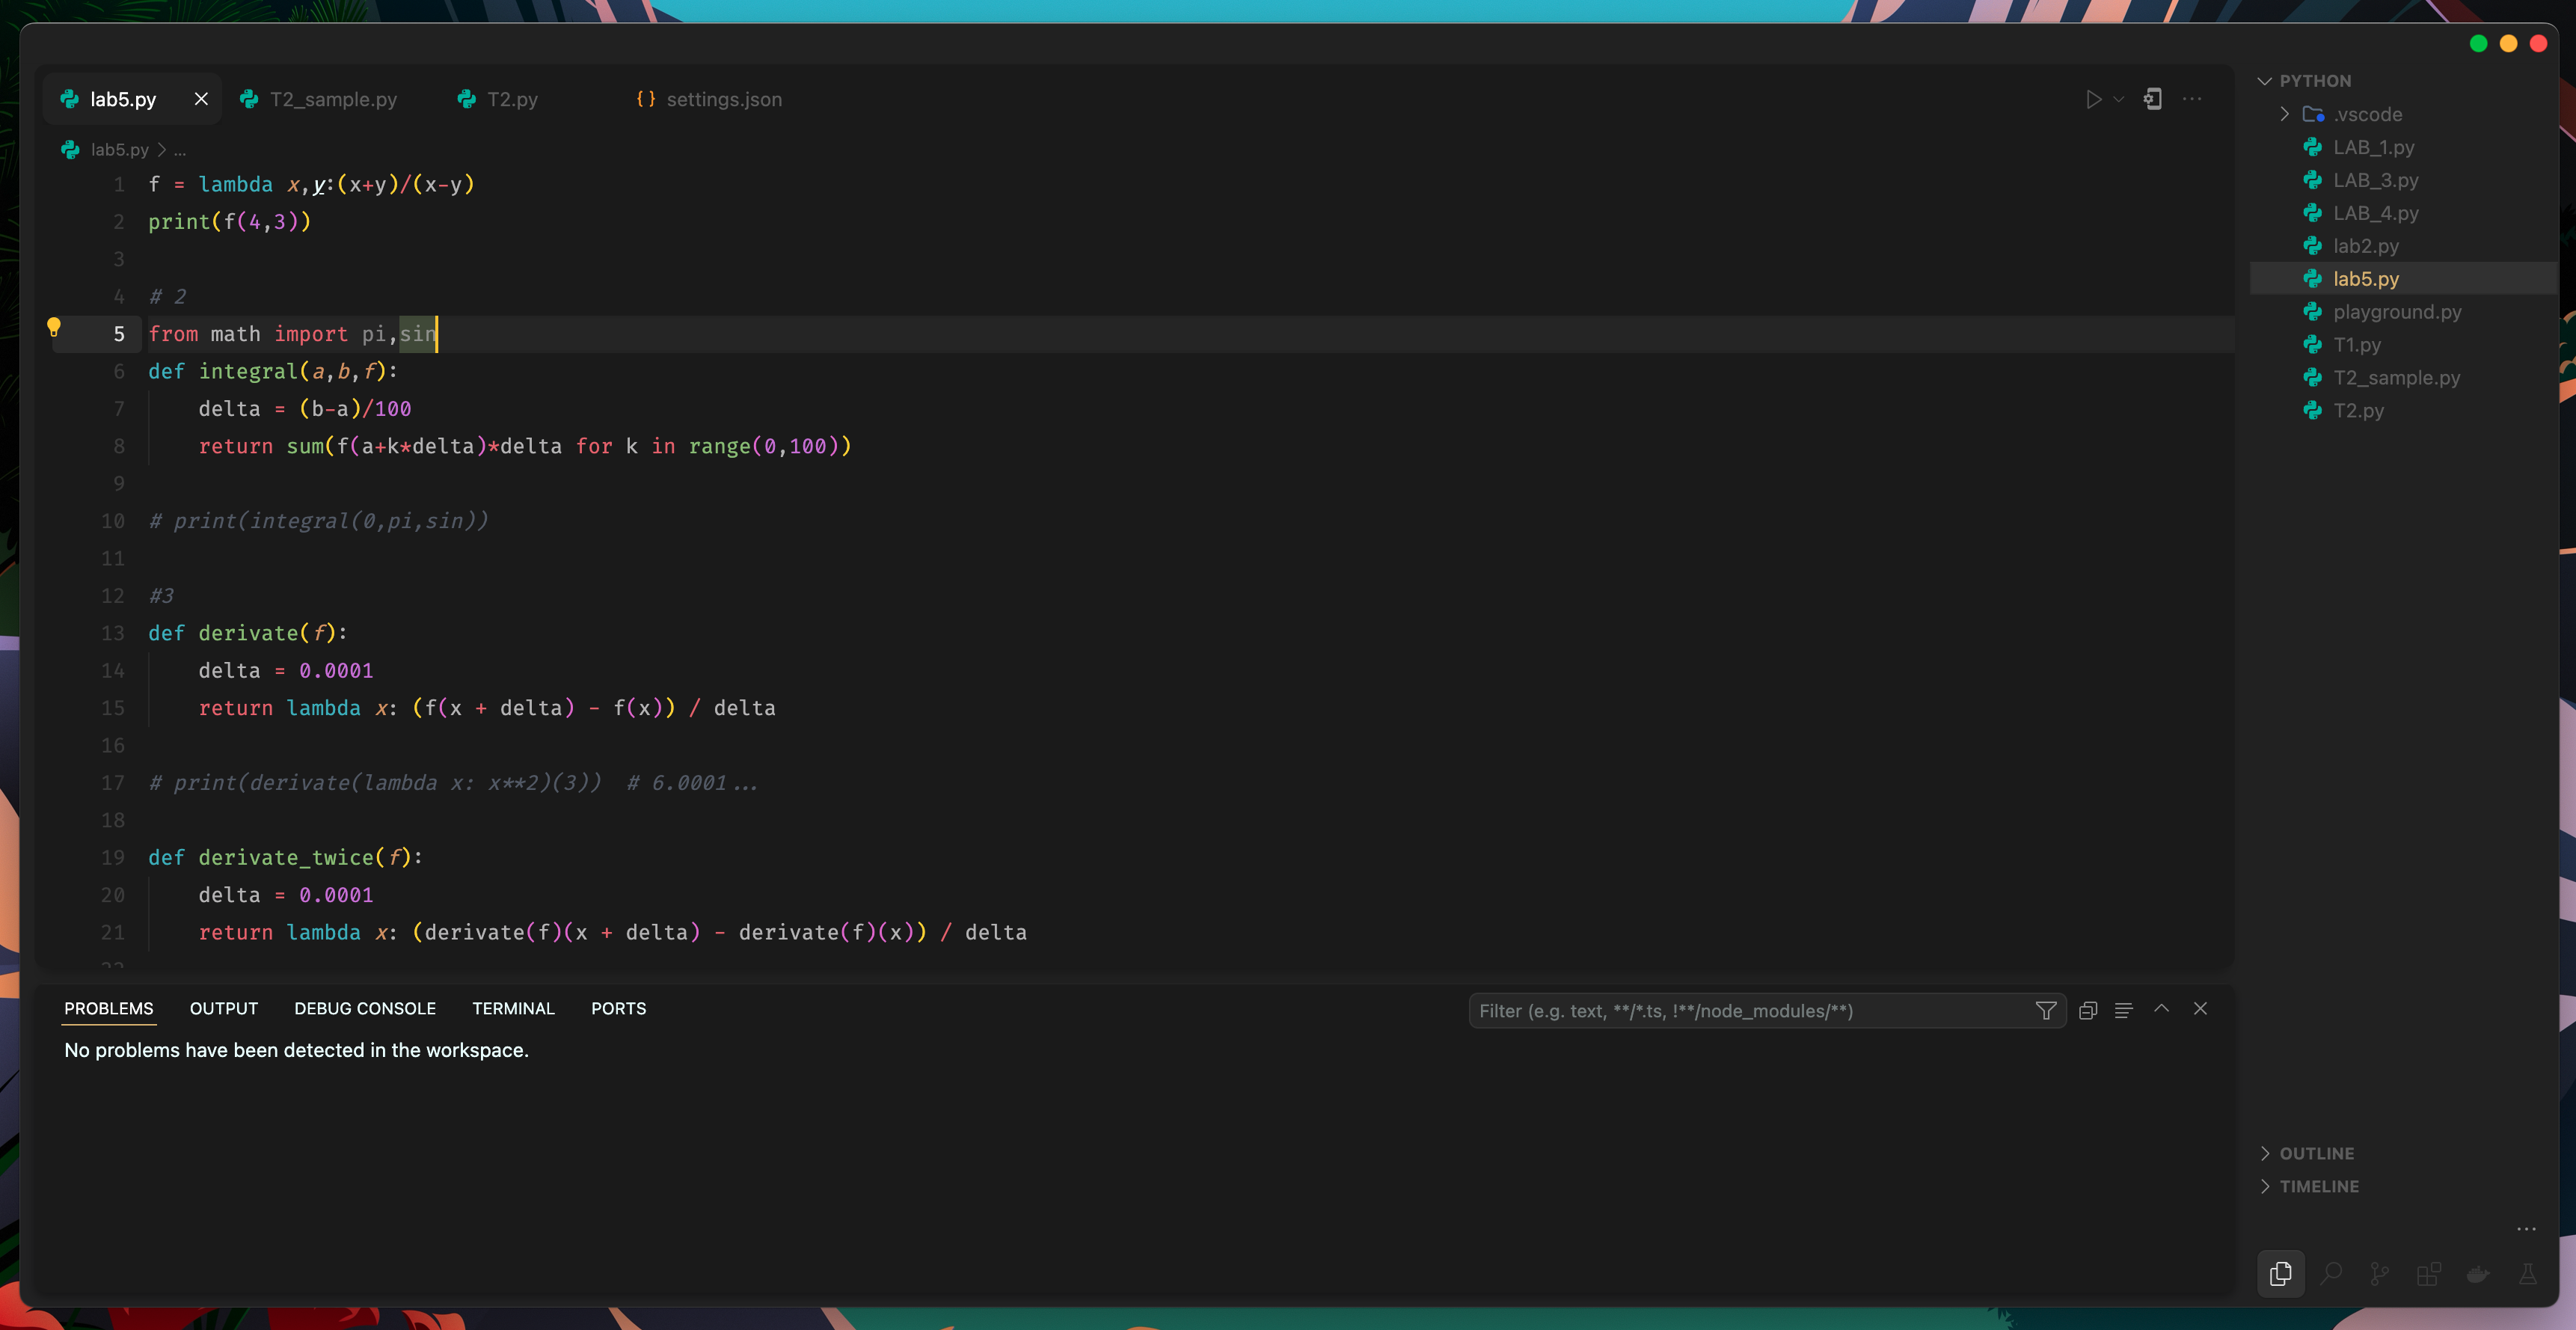This screenshot has height=1330, width=2576.
Task: Click the Problems filter funnel icon
Action: coord(2046,1010)
